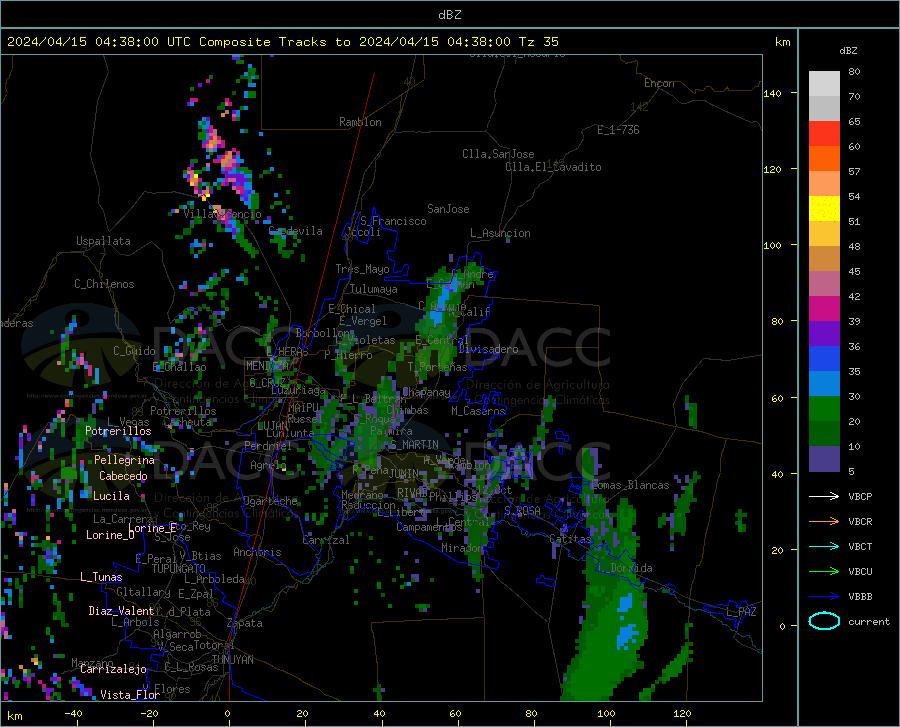Click the Lucila label on map
The image size is (900, 727).
(x=111, y=496)
